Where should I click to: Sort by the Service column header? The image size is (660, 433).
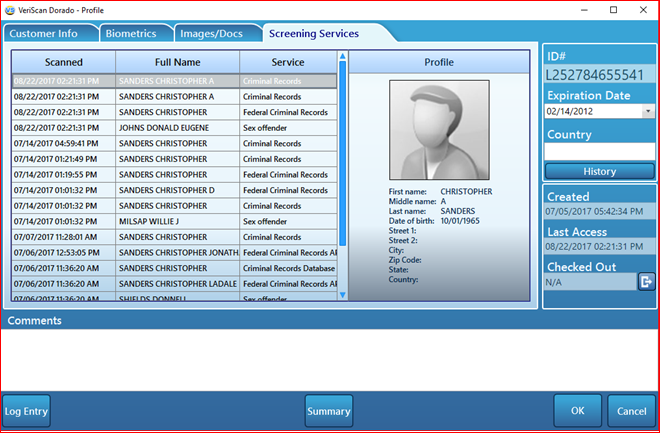point(288,62)
